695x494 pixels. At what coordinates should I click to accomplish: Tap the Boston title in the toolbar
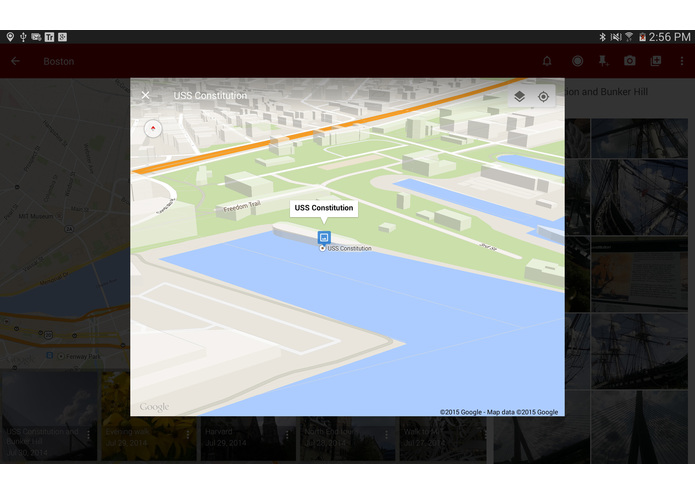click(x=59, y=61)
